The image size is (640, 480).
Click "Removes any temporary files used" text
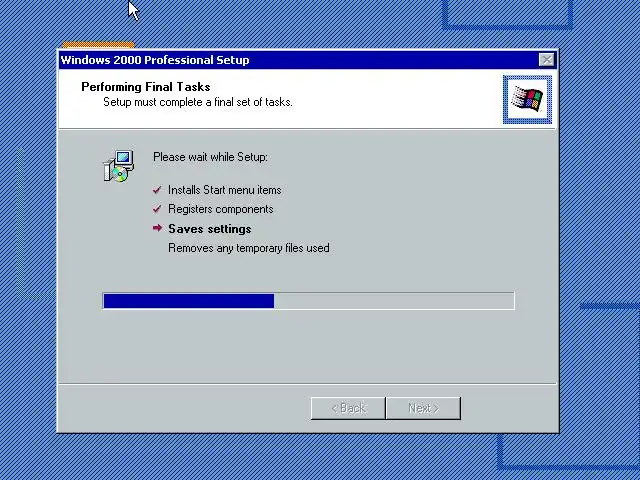pyautogui.click(x=249, y=248)
